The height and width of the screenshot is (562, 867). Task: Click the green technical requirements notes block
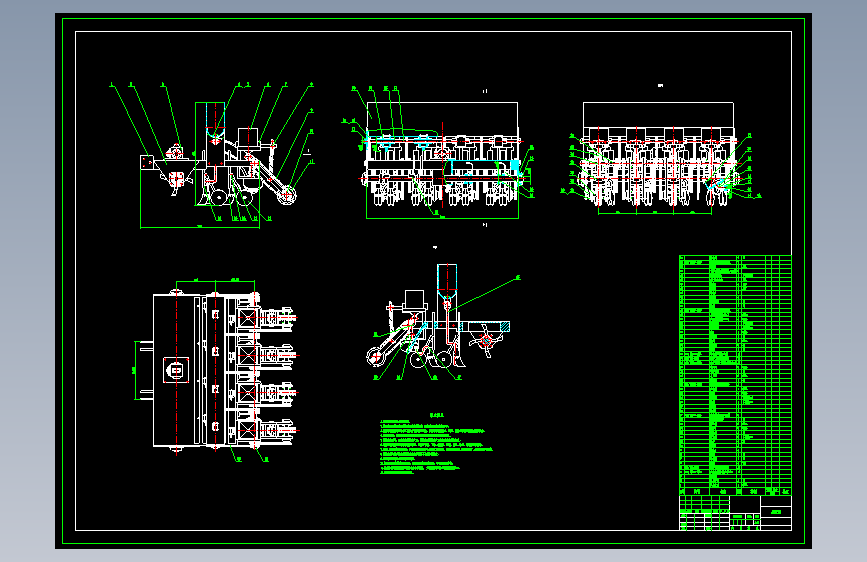coord(435,444)
